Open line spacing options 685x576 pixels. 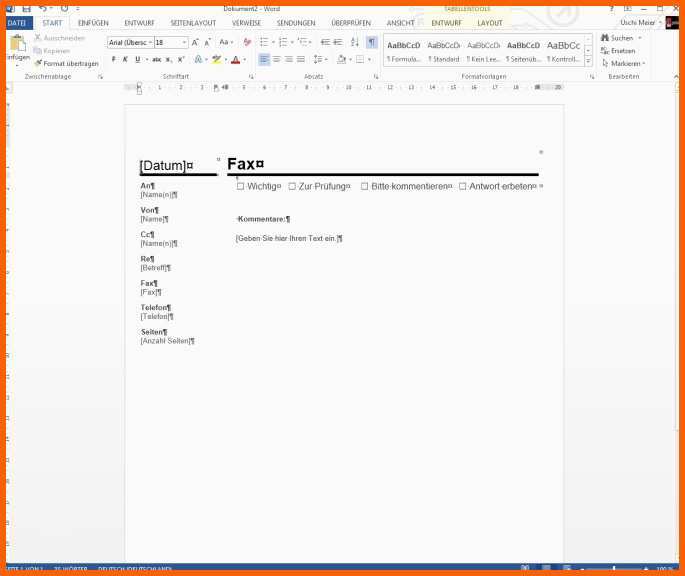pos(318,59)
